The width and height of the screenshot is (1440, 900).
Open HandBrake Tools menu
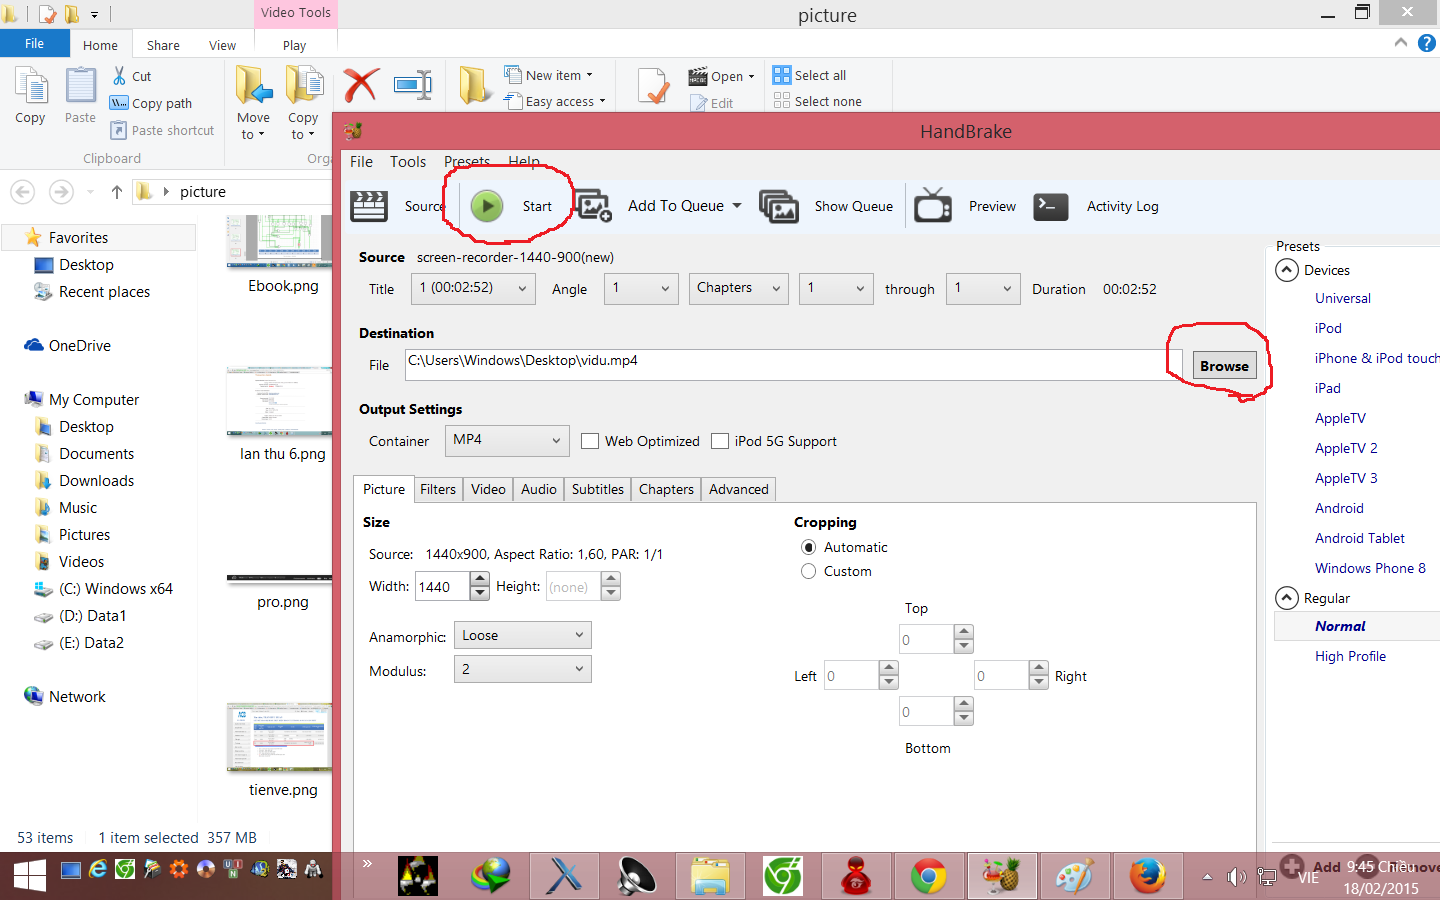(x=408, y=161)
